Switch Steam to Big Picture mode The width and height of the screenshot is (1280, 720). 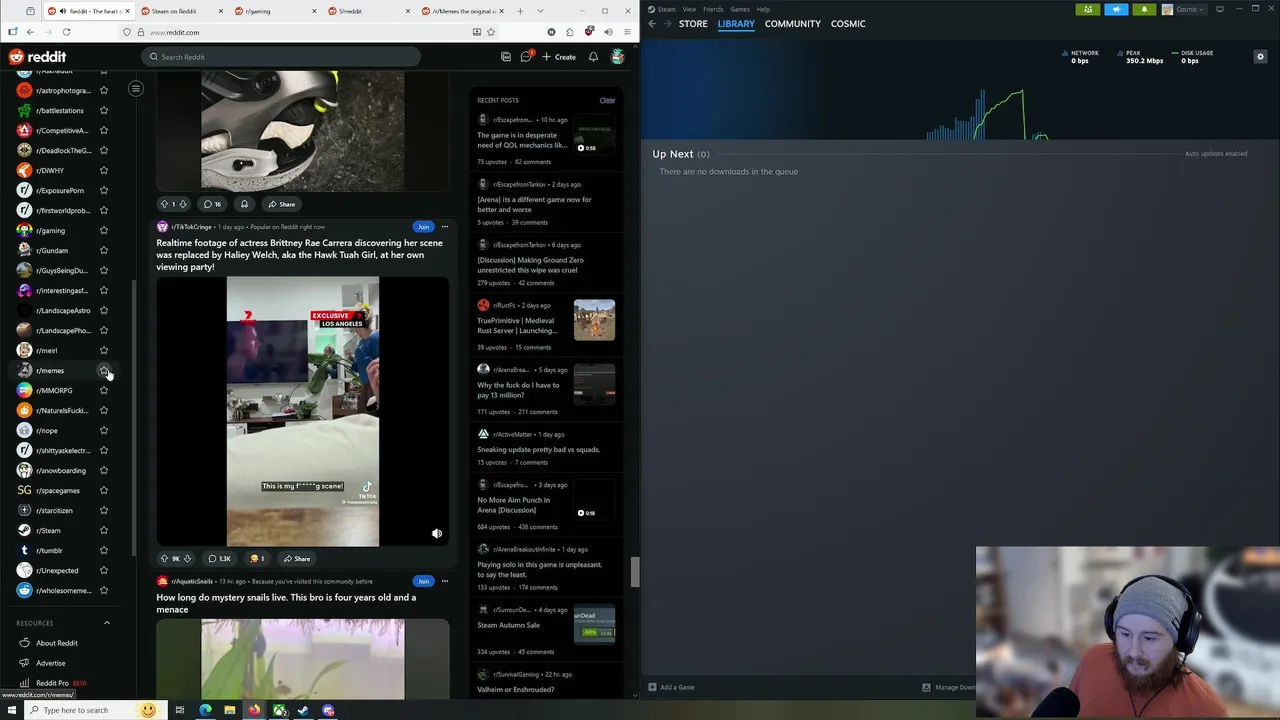tap(1219, 9)
